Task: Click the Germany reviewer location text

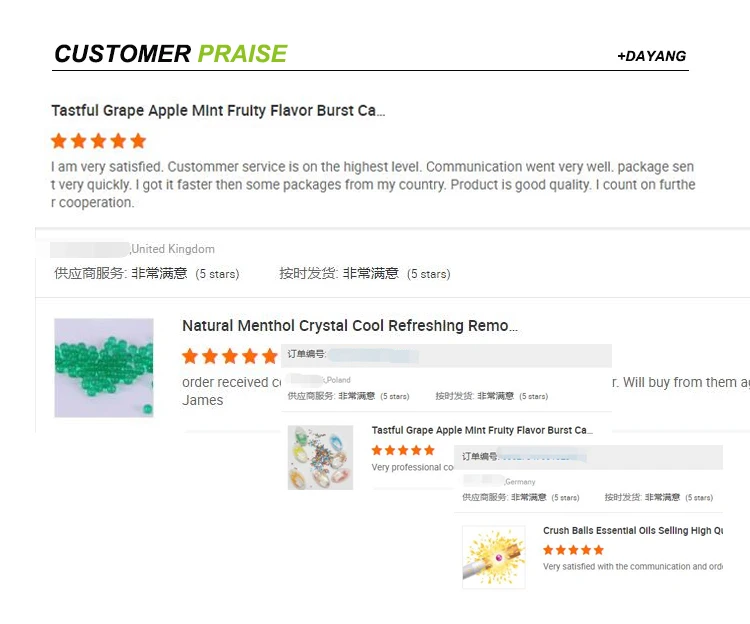Action: coord(520,482)
